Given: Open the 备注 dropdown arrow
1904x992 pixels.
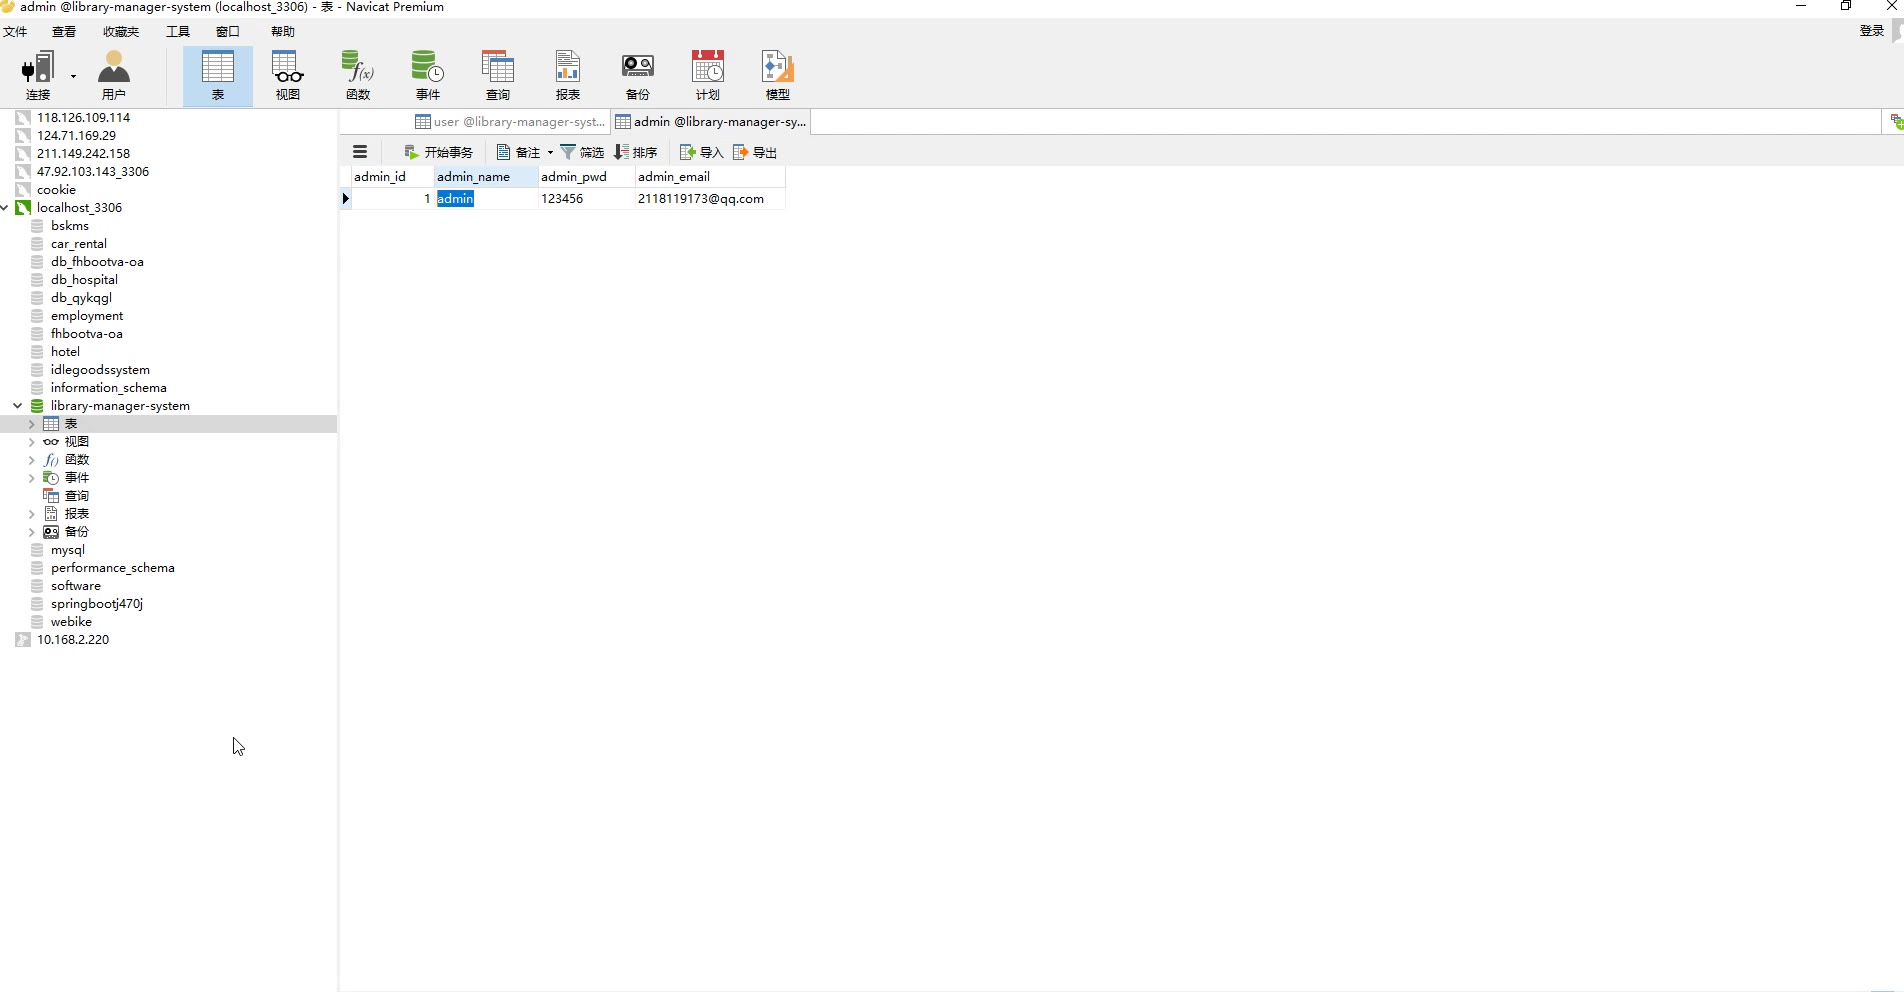Looking at the screenshot, I should point(550,152).
